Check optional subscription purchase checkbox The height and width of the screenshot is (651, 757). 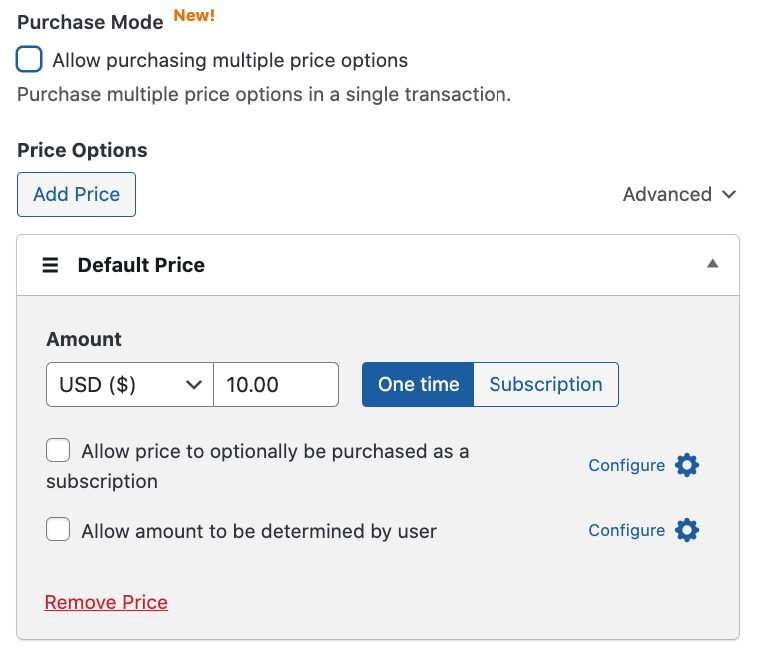[x=58, y=451]
